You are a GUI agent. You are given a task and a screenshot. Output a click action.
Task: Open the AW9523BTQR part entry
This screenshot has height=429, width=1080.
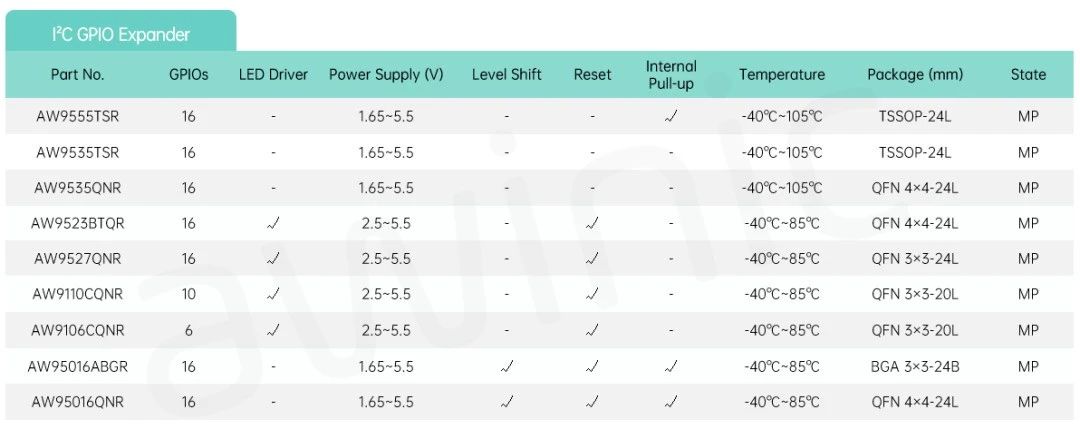[x=77, y=223]
